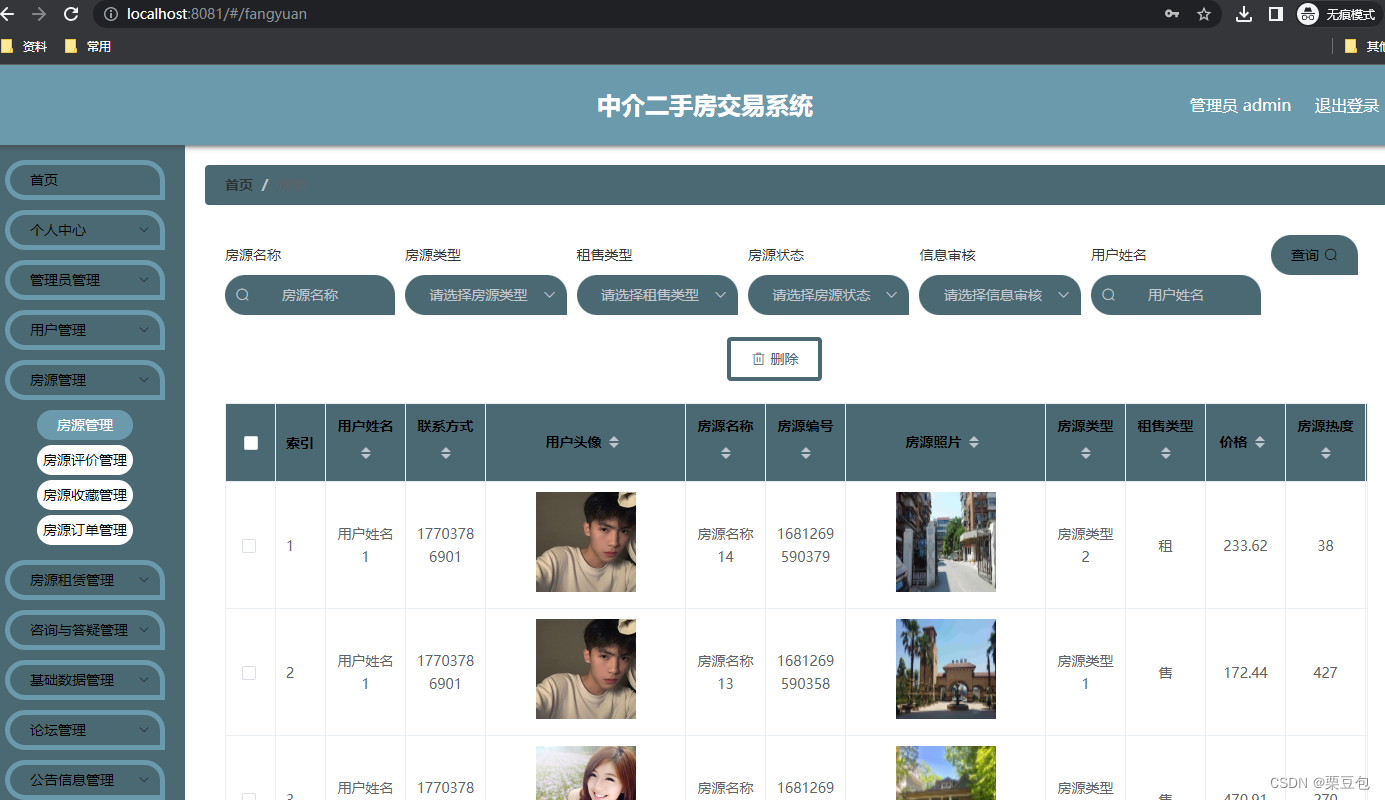Click the 删除 delete button

click(774, 359)
